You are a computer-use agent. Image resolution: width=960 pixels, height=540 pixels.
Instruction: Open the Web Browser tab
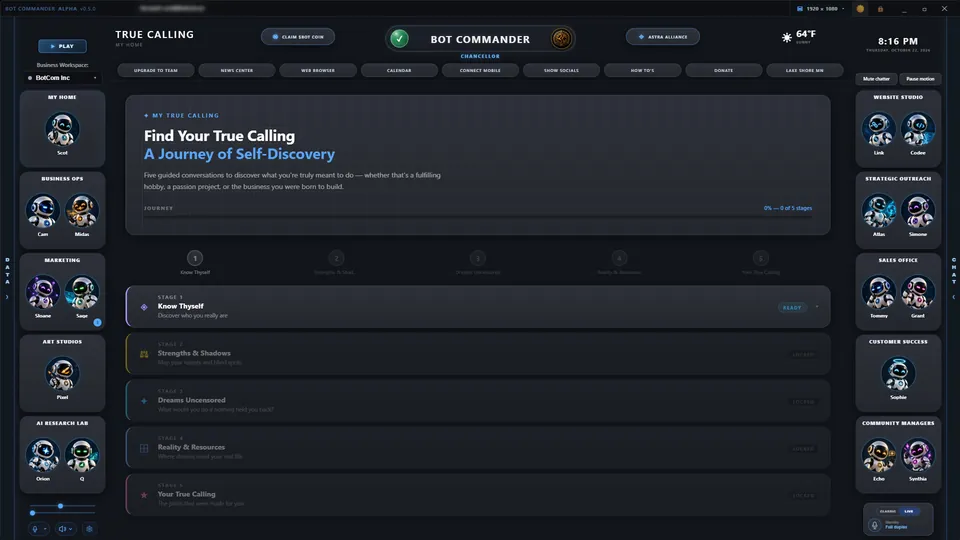pos(318,70)
